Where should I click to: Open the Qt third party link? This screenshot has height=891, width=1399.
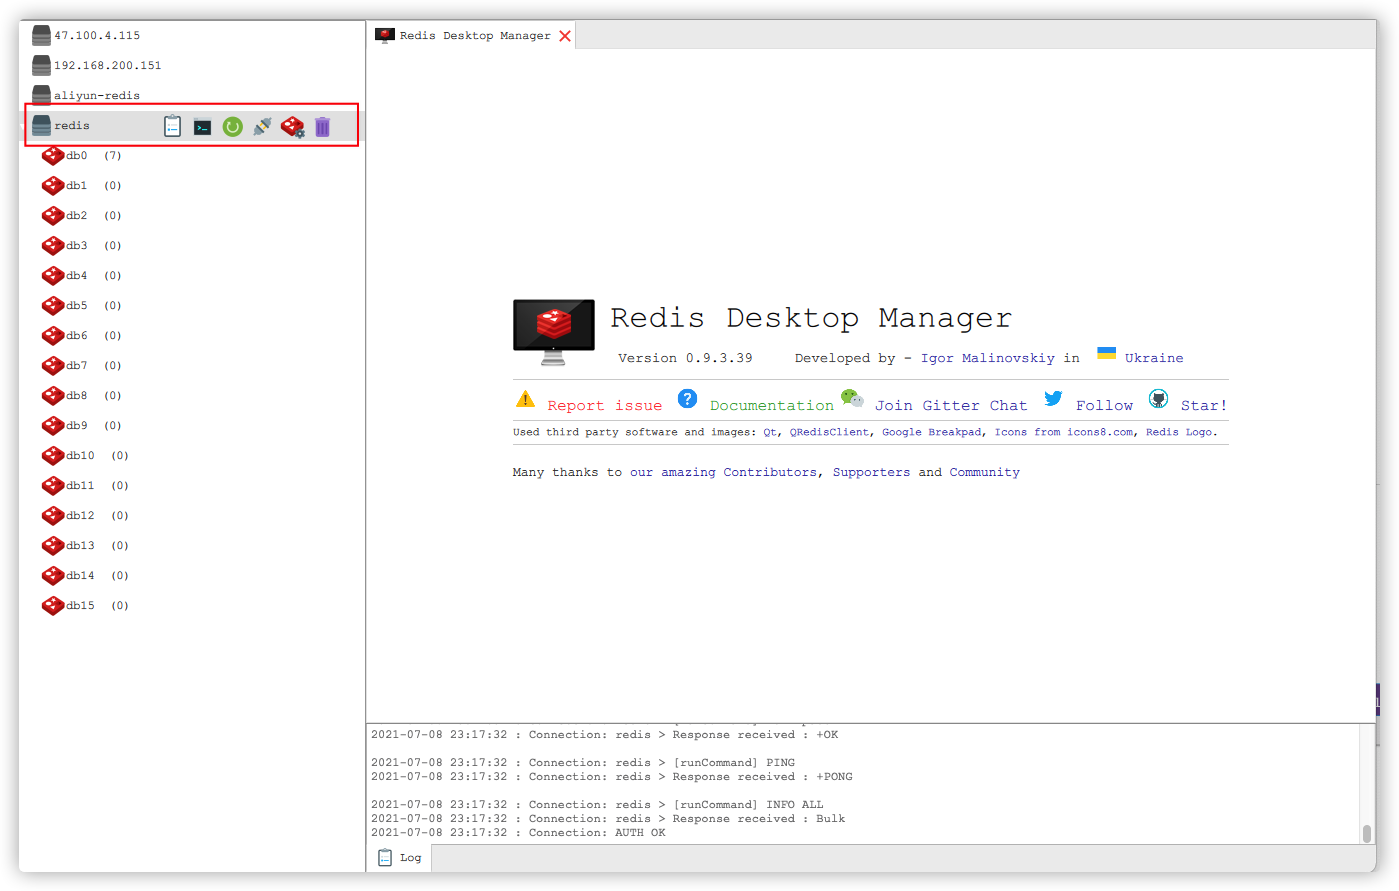(769, 433)
